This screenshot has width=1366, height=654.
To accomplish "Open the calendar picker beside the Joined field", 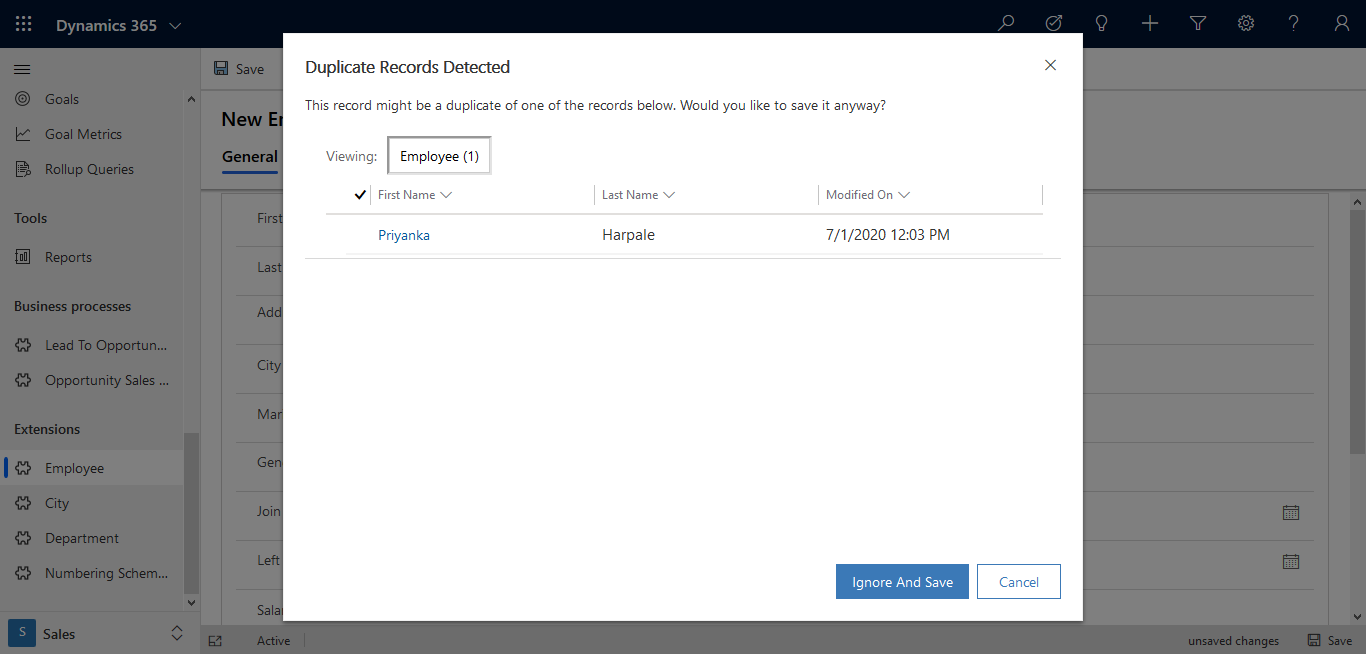I will (x=1290, y=512).
